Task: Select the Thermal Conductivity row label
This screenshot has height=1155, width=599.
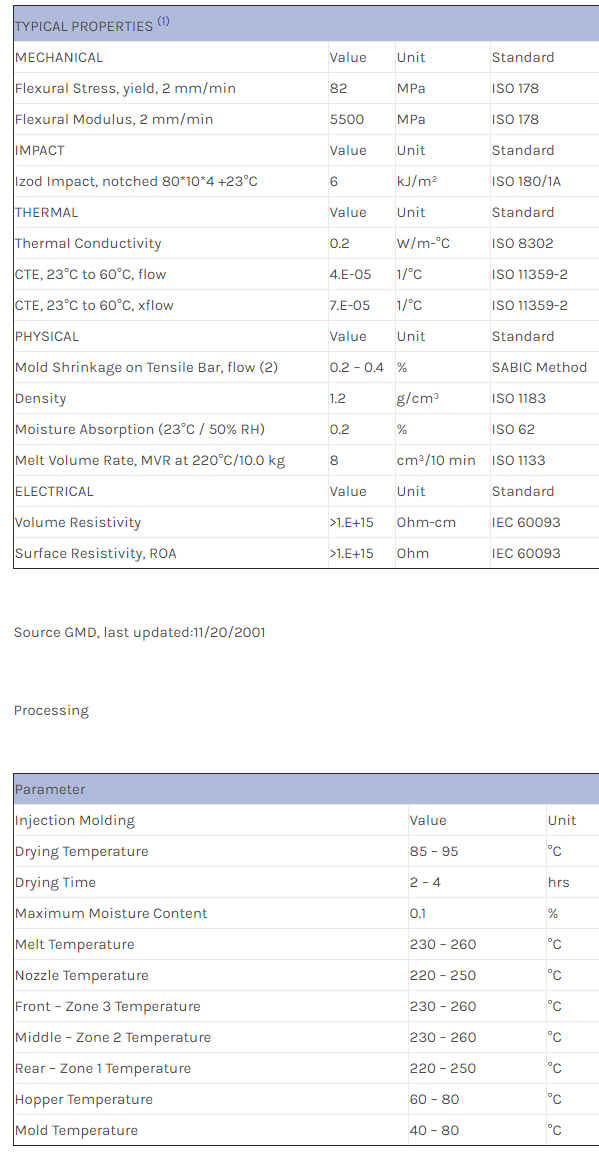Action: coord(88,243)
